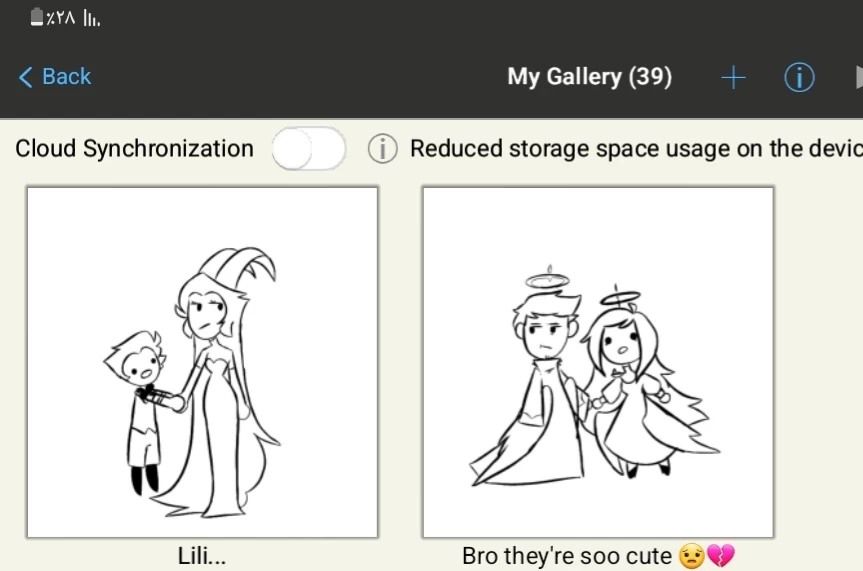Click the broken heart emoji in caption
This screenshot has height=571, width=863.
720,556
